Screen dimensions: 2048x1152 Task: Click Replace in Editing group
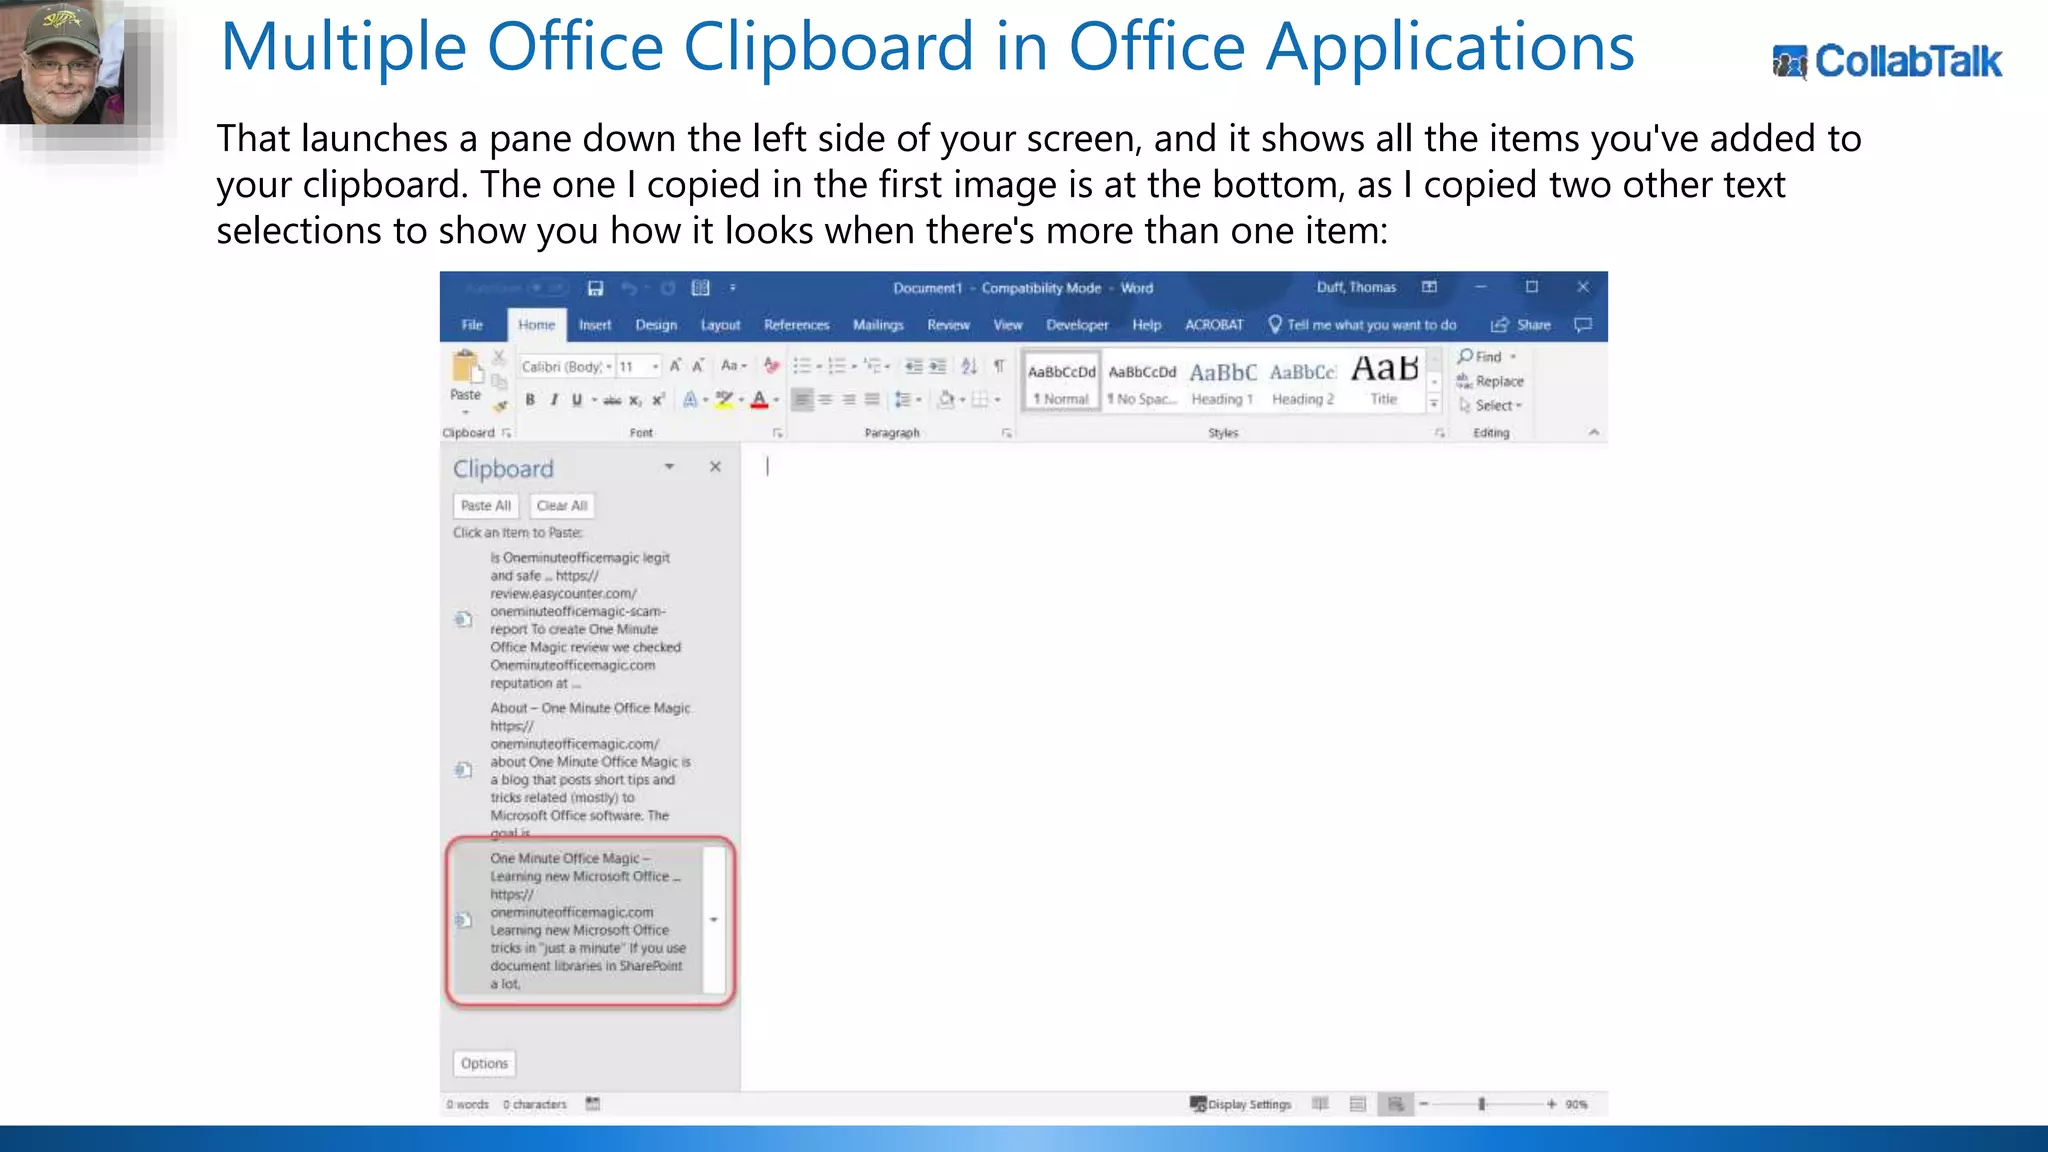[x=1490, y=381]
